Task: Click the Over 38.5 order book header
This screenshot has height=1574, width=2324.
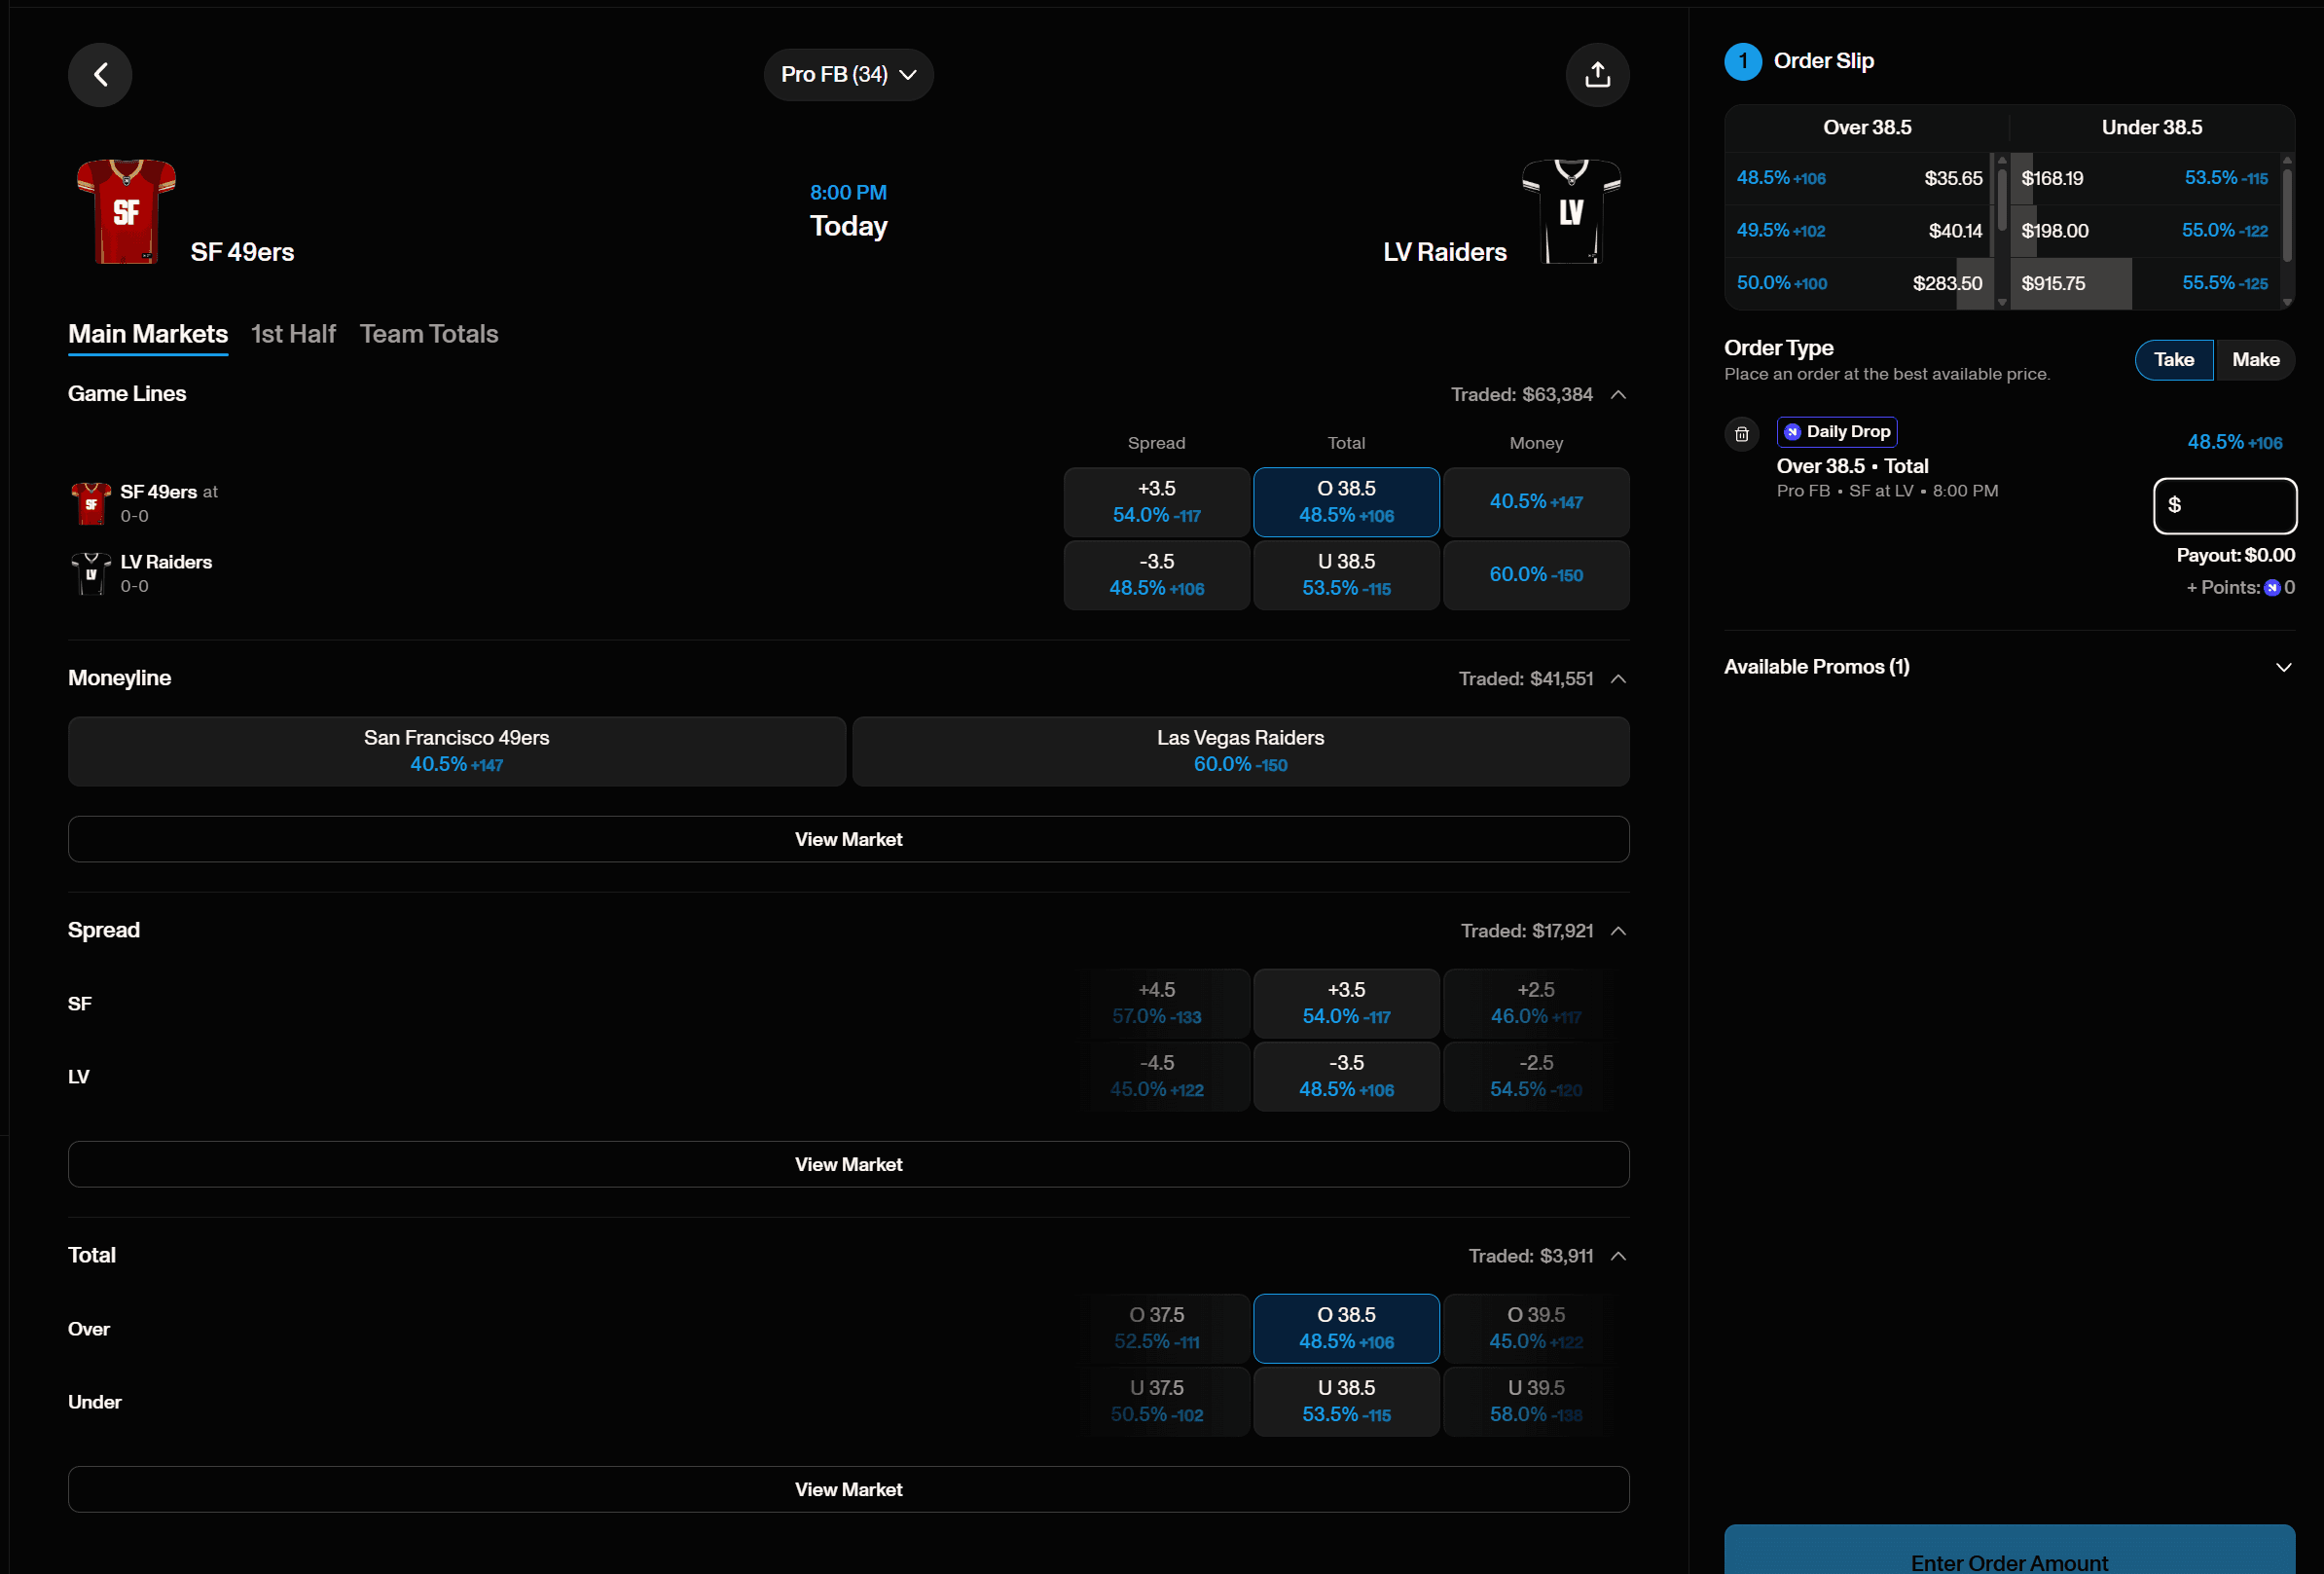Action: coord(1867,128)
